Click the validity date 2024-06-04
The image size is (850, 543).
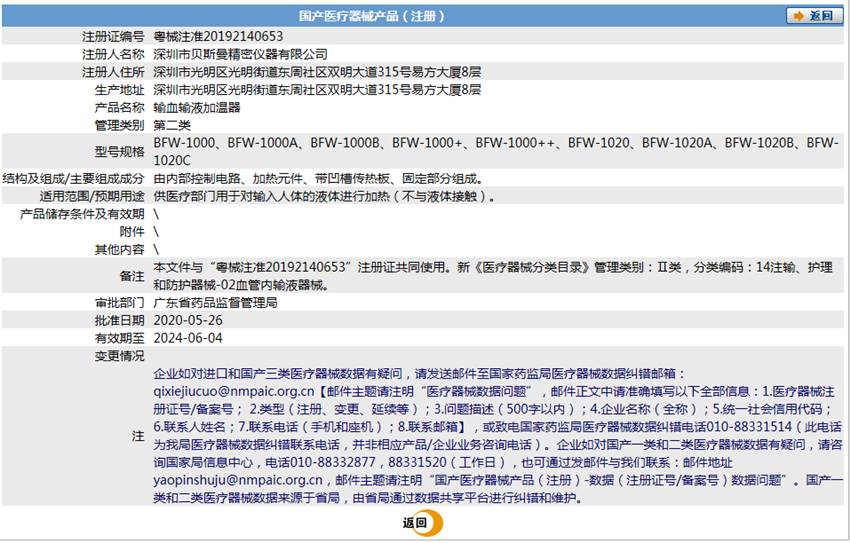[188, 339]
